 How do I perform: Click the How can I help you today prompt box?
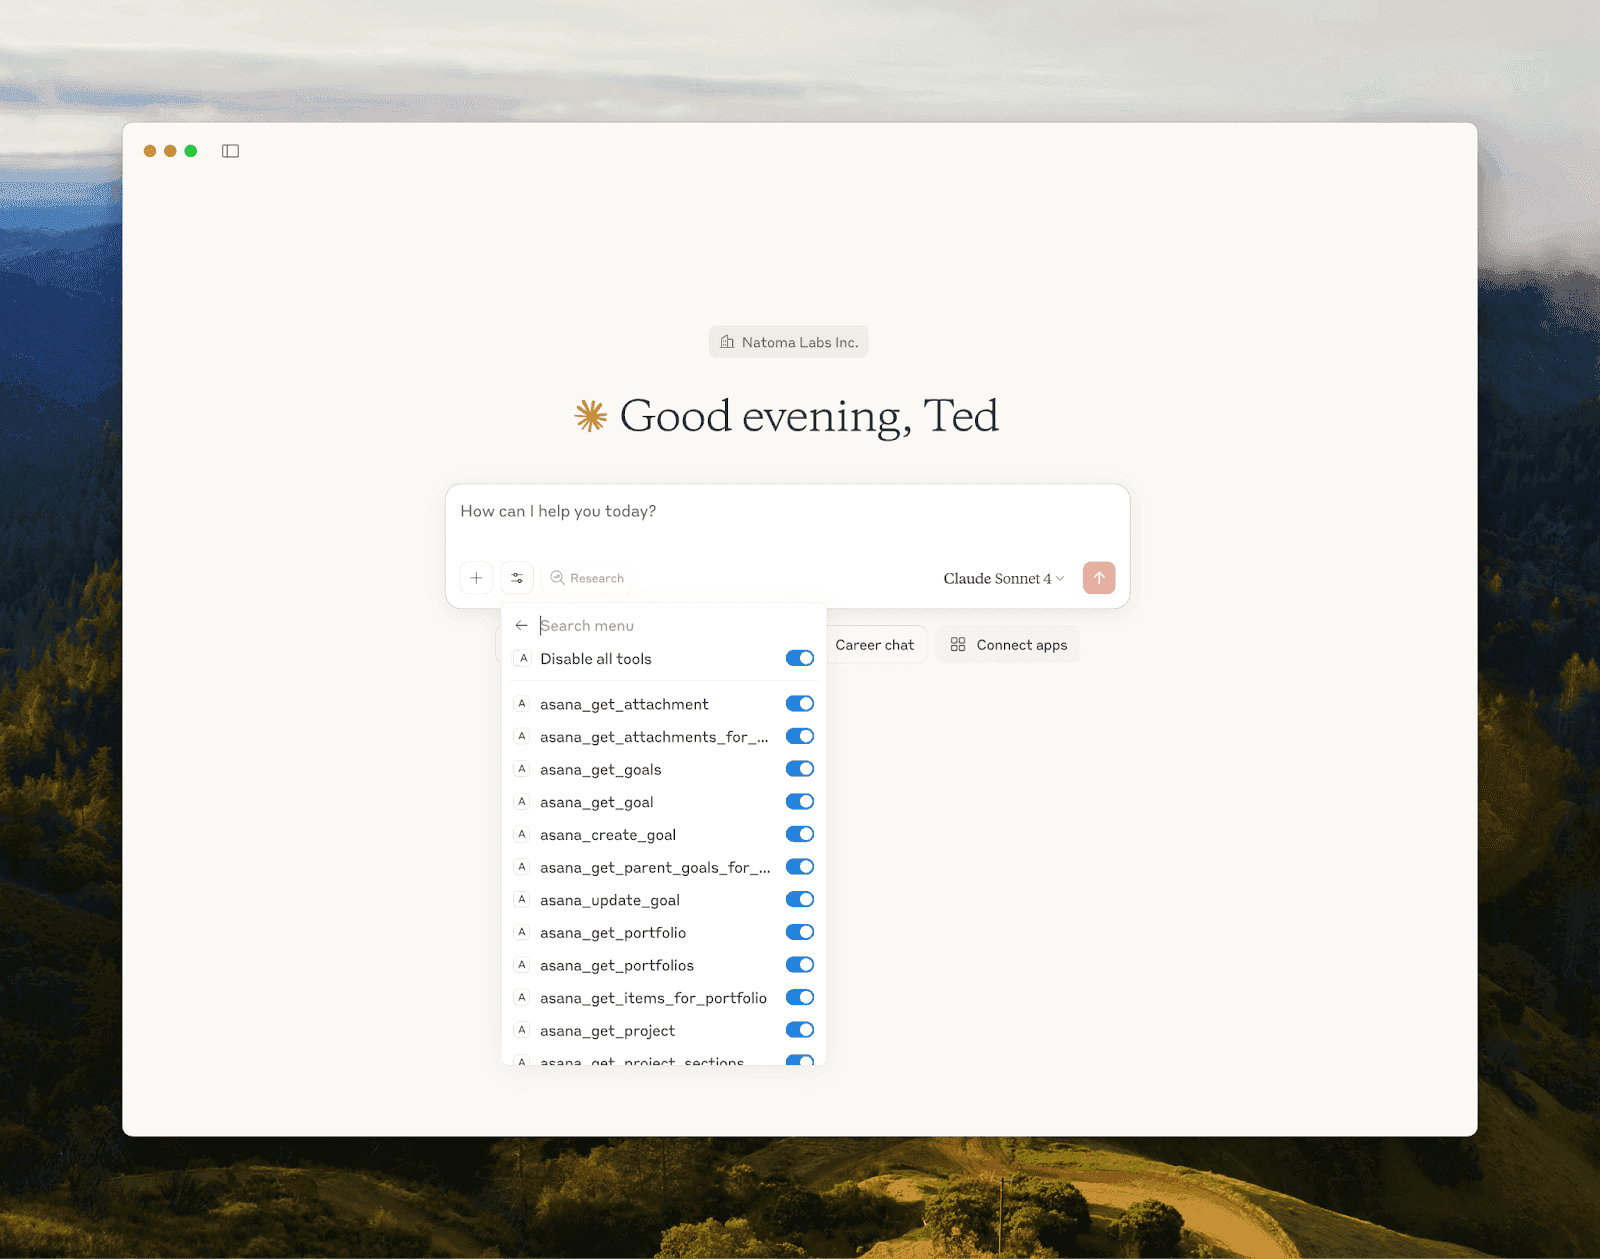[787, 512]
